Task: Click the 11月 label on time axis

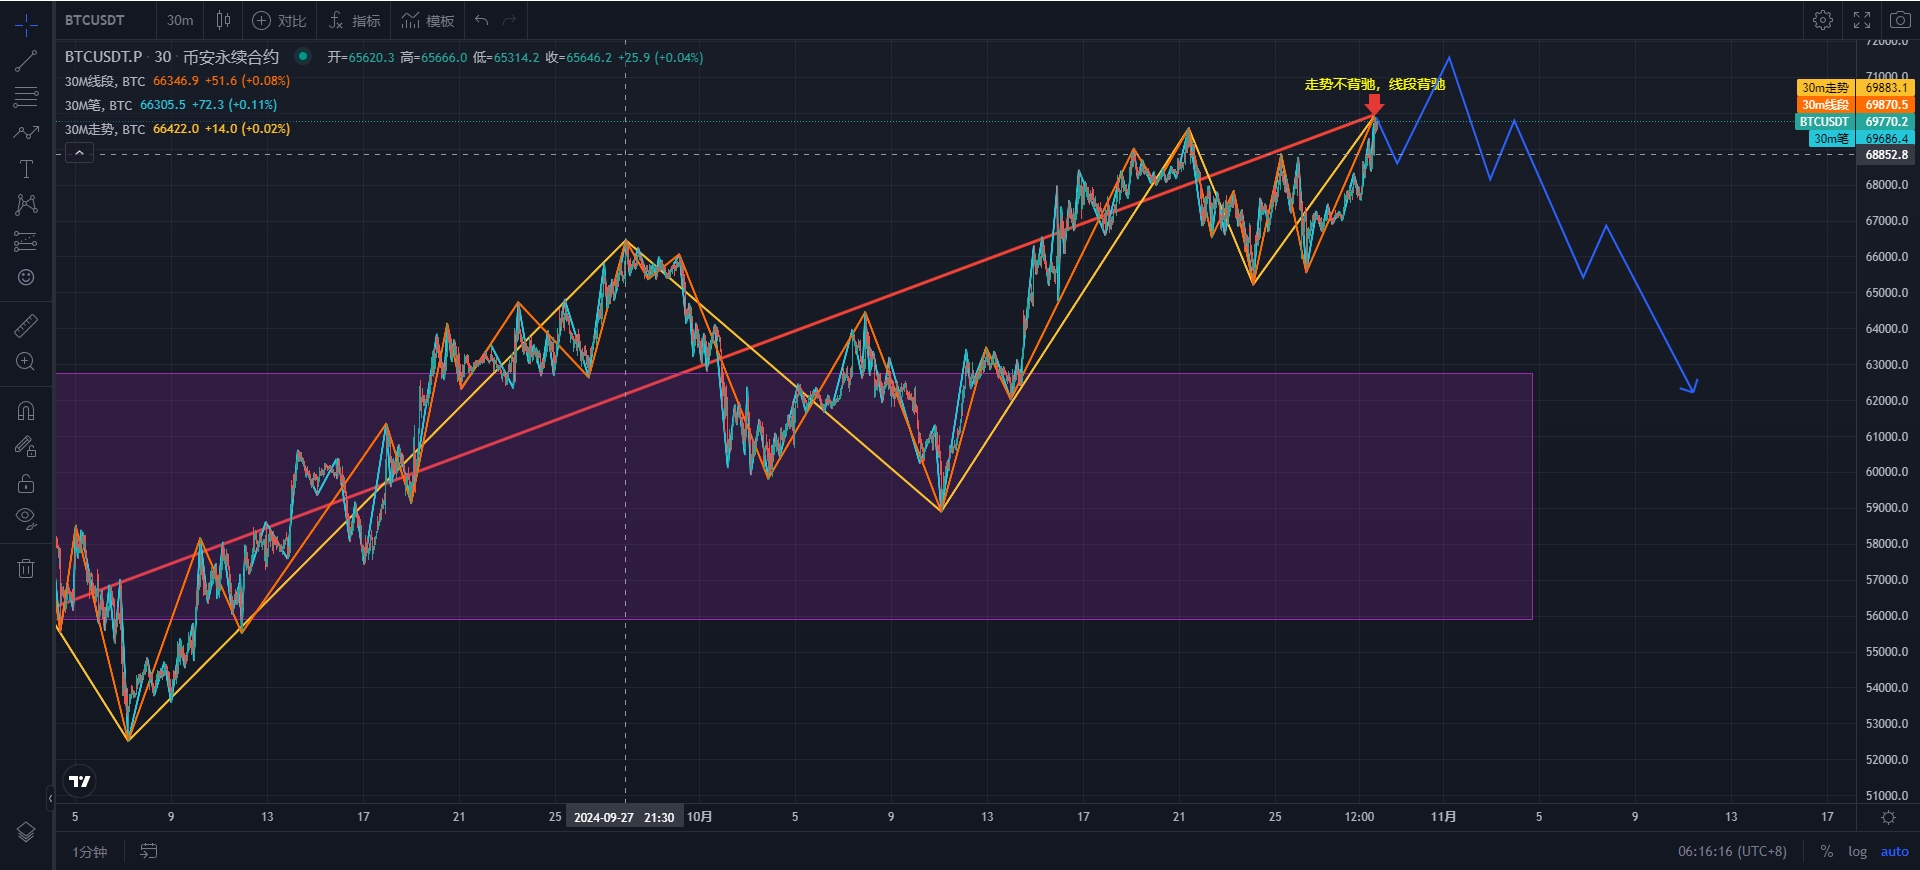Action: click(1444, 817)
